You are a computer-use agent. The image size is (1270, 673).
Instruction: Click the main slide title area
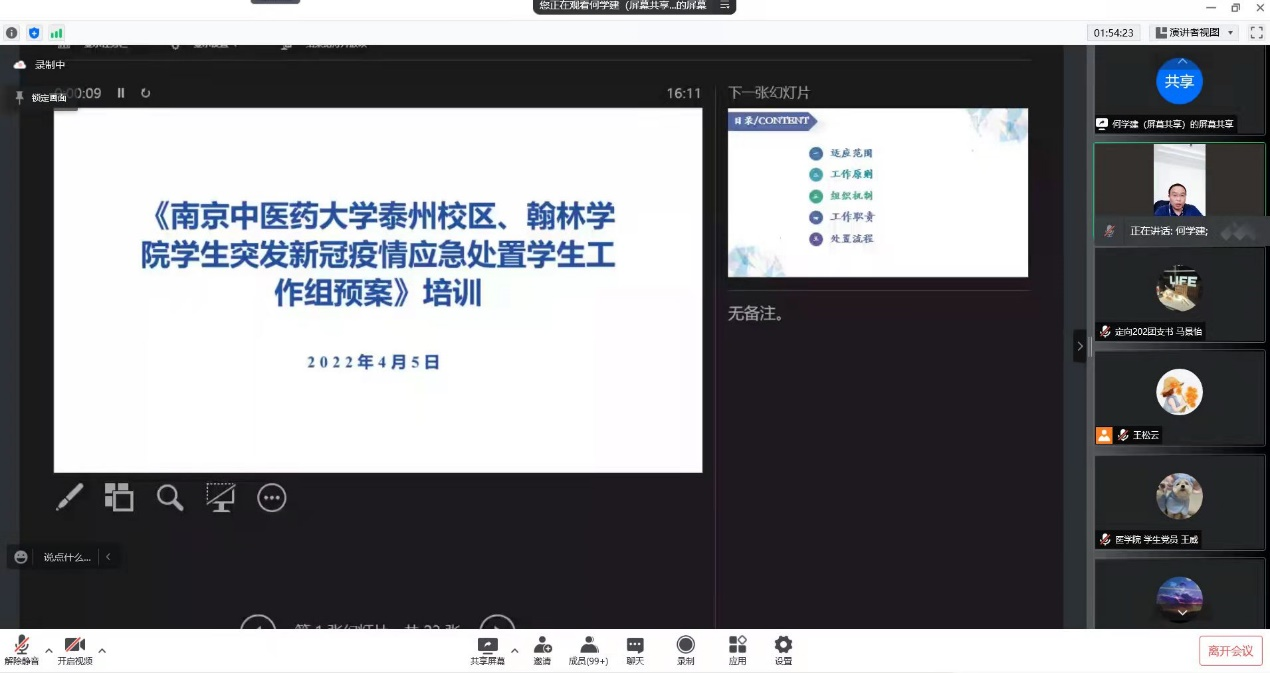[x=378, y=254]
